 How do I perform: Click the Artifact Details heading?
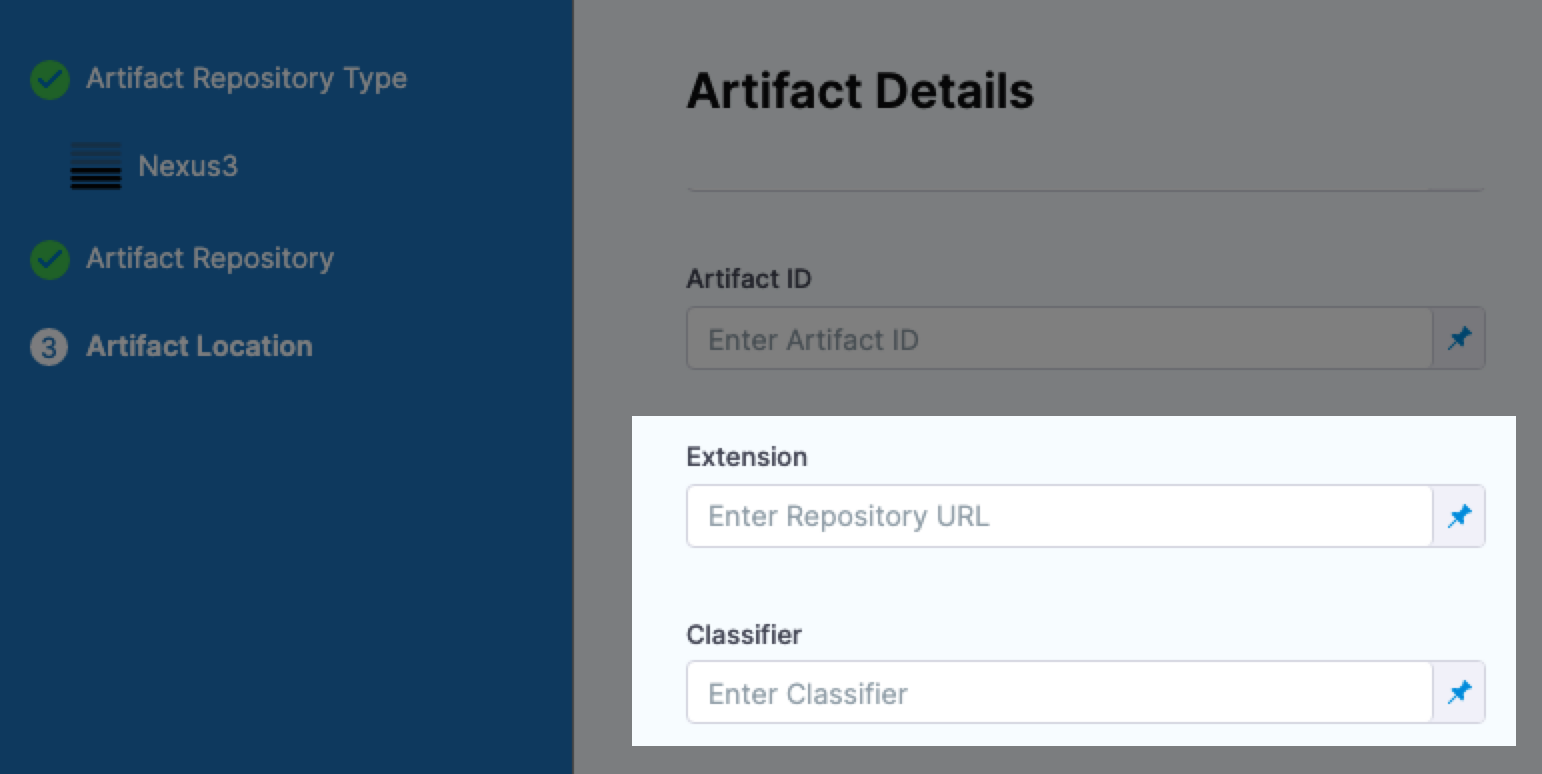860,91
